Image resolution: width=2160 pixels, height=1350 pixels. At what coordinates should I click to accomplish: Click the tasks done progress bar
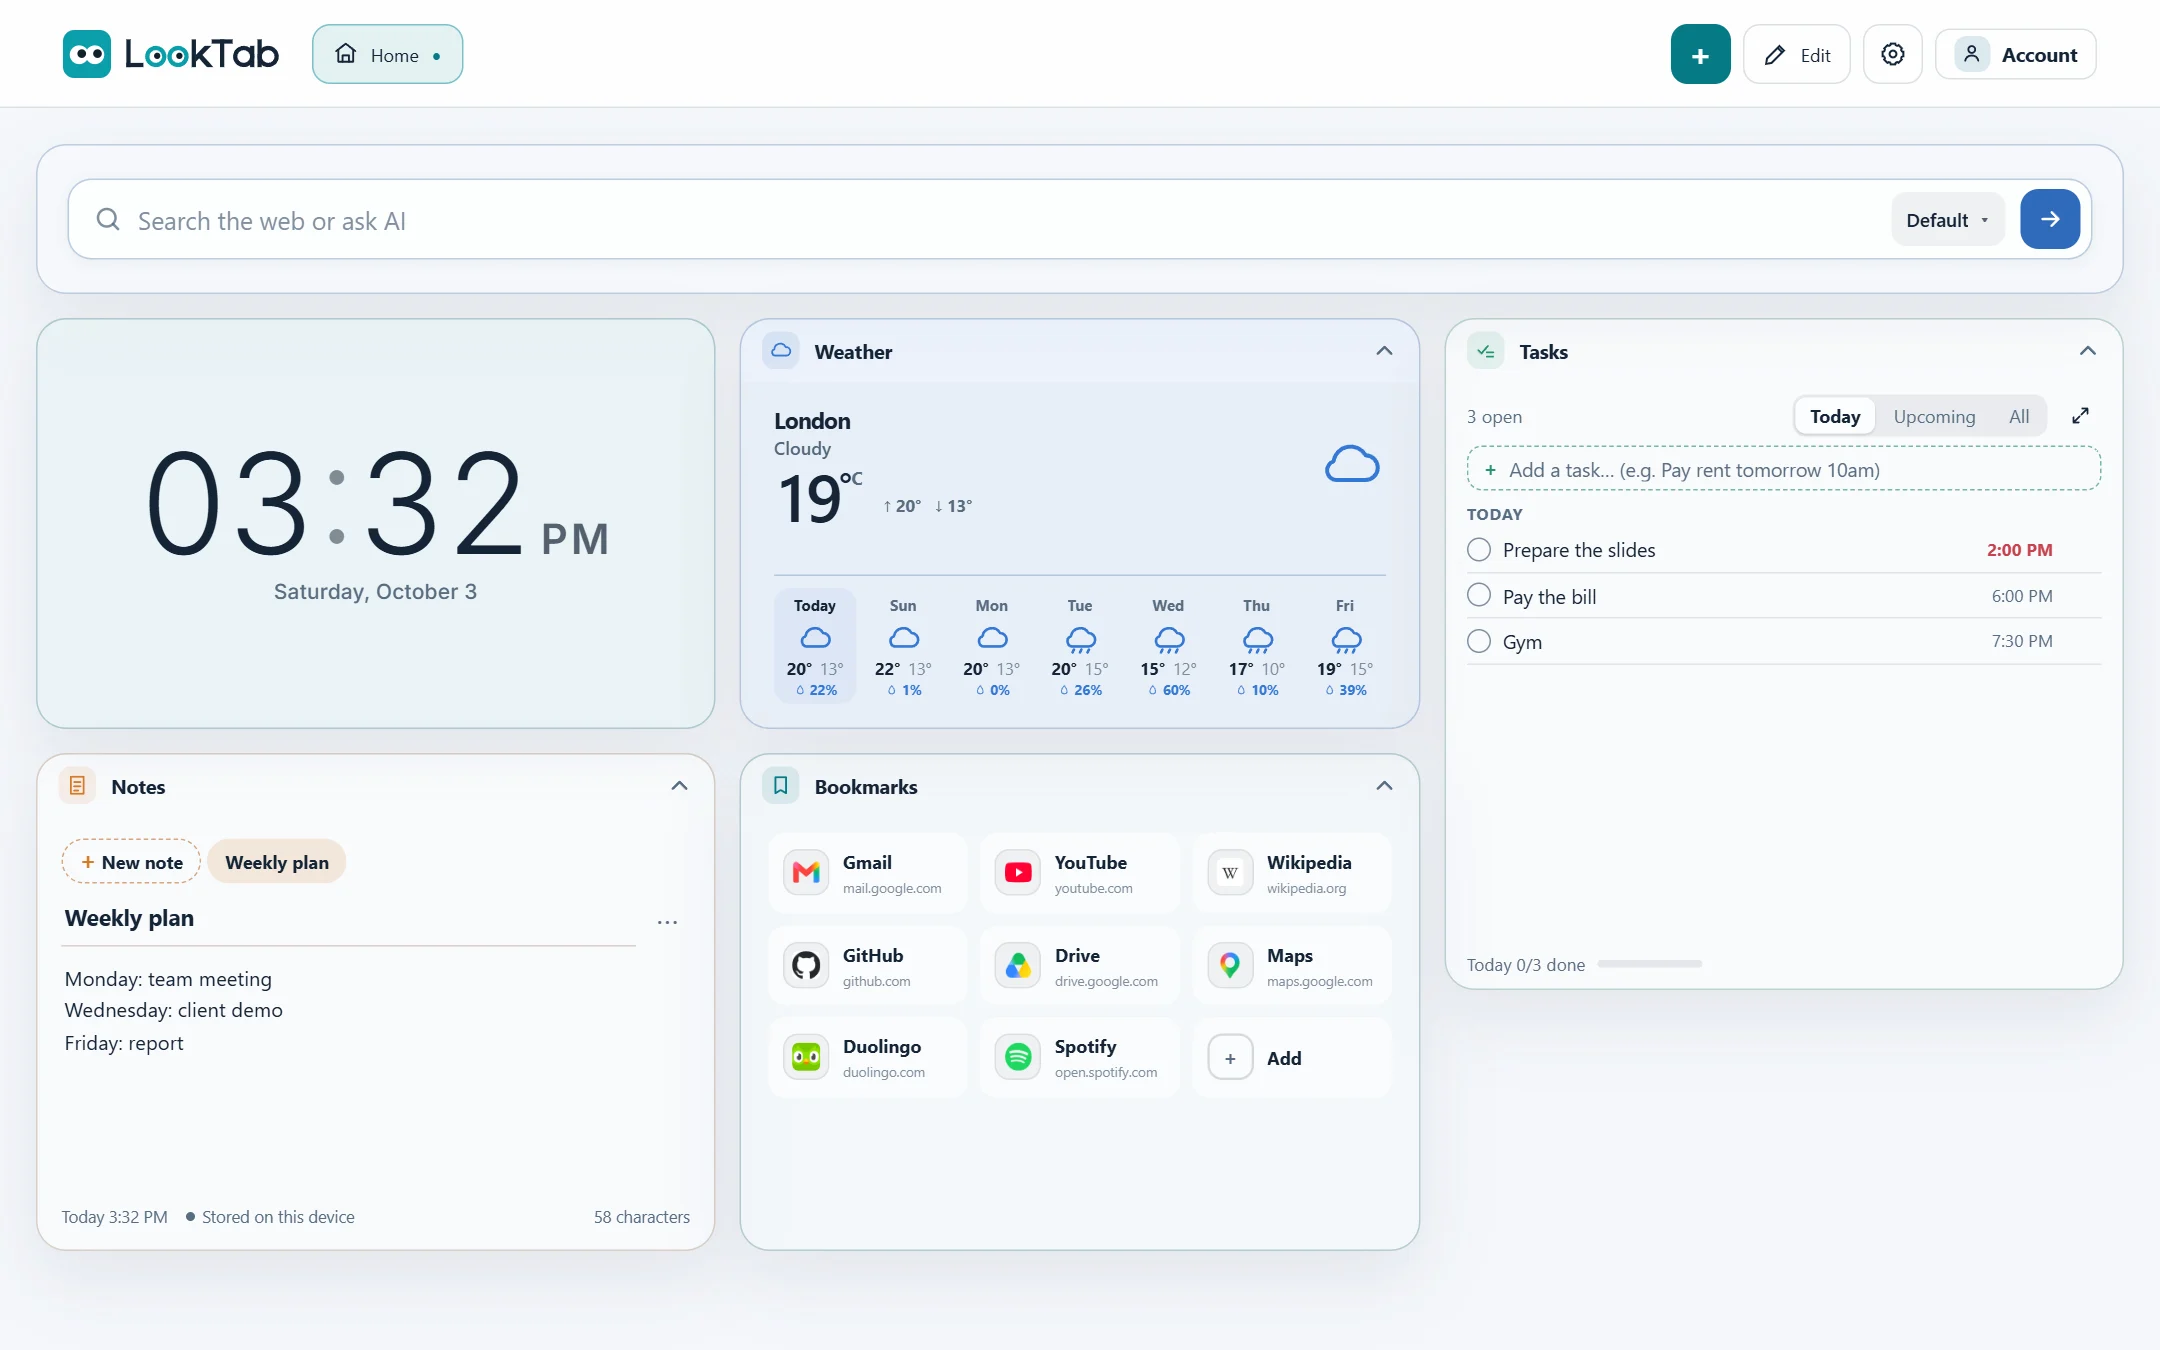(x=1649, y=964)
